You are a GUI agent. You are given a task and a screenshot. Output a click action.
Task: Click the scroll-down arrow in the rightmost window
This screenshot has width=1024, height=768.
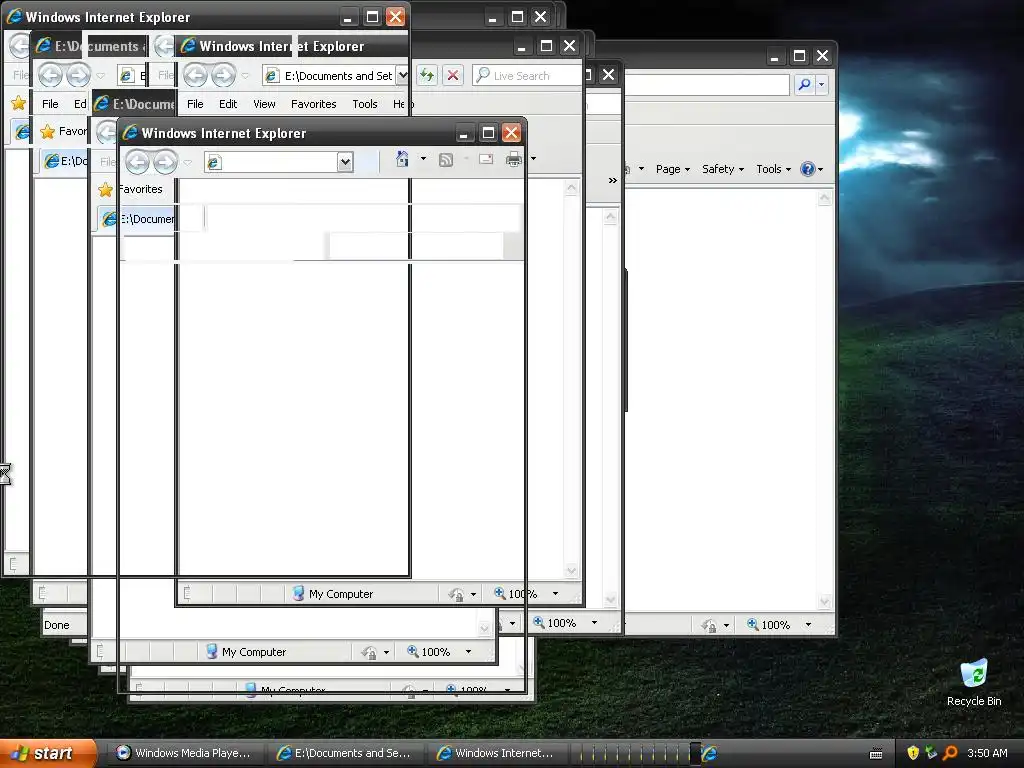tap(824, 601)
